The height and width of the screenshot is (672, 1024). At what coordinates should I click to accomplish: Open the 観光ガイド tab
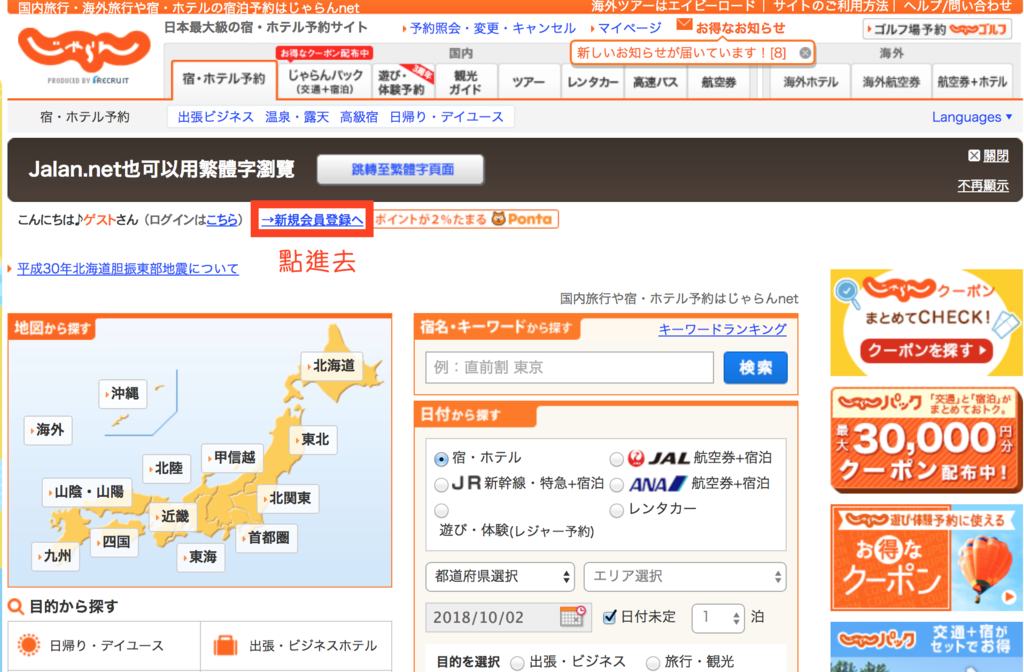pos(466,82)
